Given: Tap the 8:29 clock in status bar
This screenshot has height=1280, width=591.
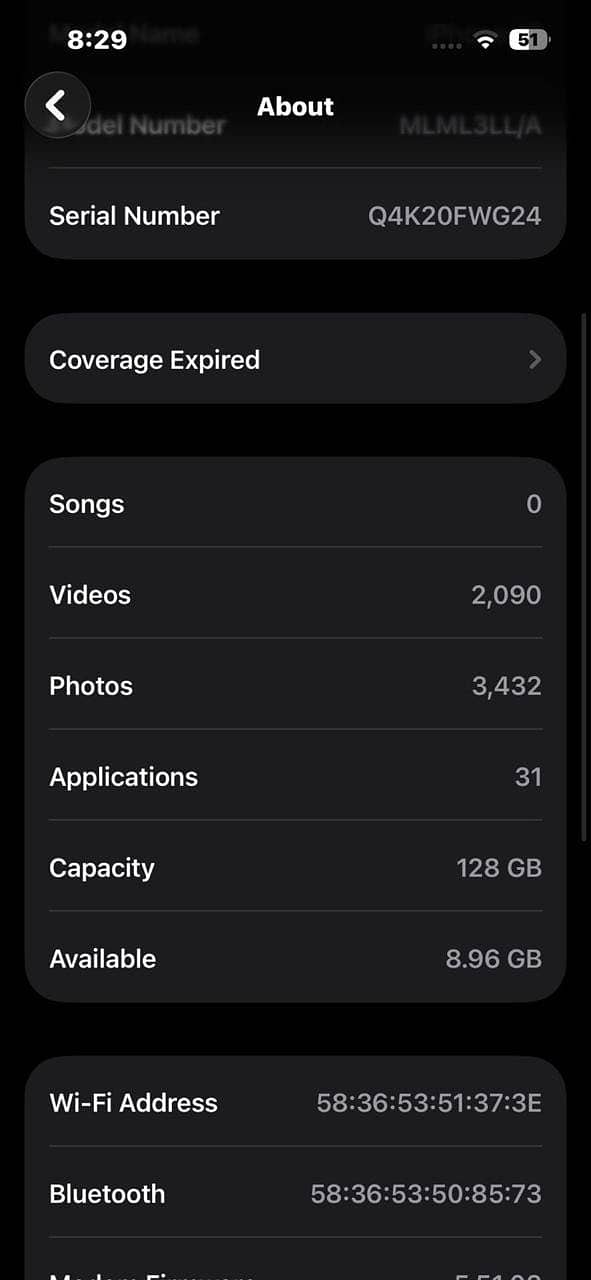Looking at the screenshot, I should 97,40.
